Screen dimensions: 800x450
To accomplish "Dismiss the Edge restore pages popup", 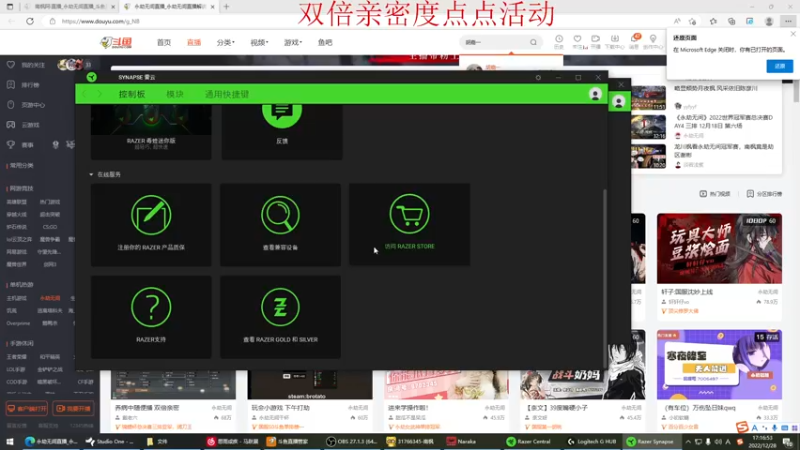I will 793,34.
